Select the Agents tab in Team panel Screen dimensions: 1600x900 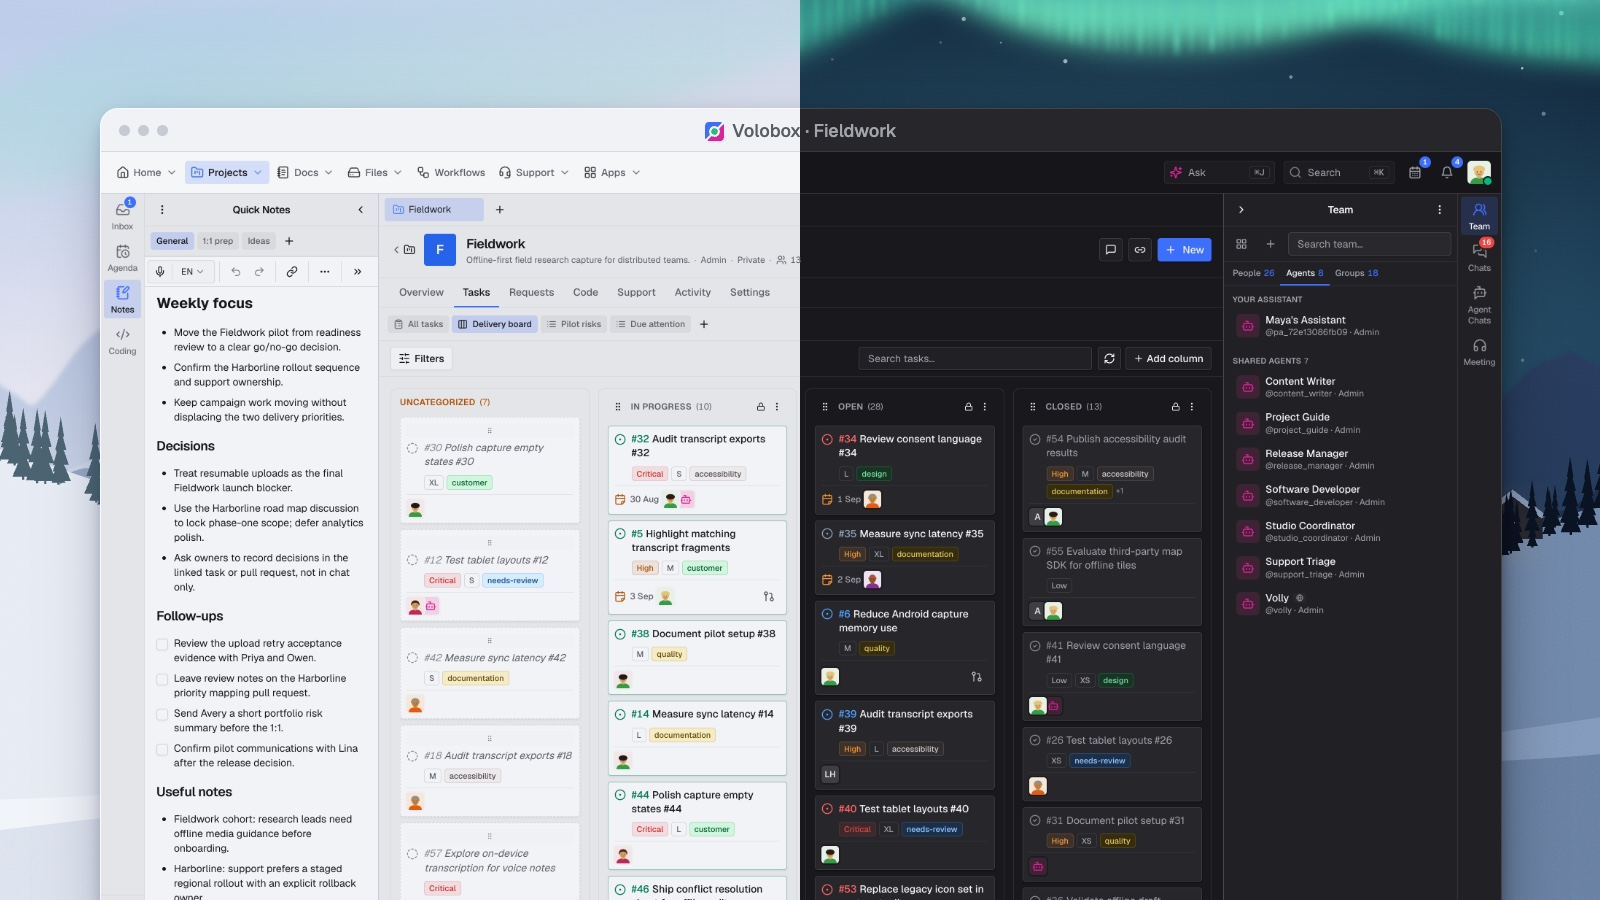pos(1304,273)
